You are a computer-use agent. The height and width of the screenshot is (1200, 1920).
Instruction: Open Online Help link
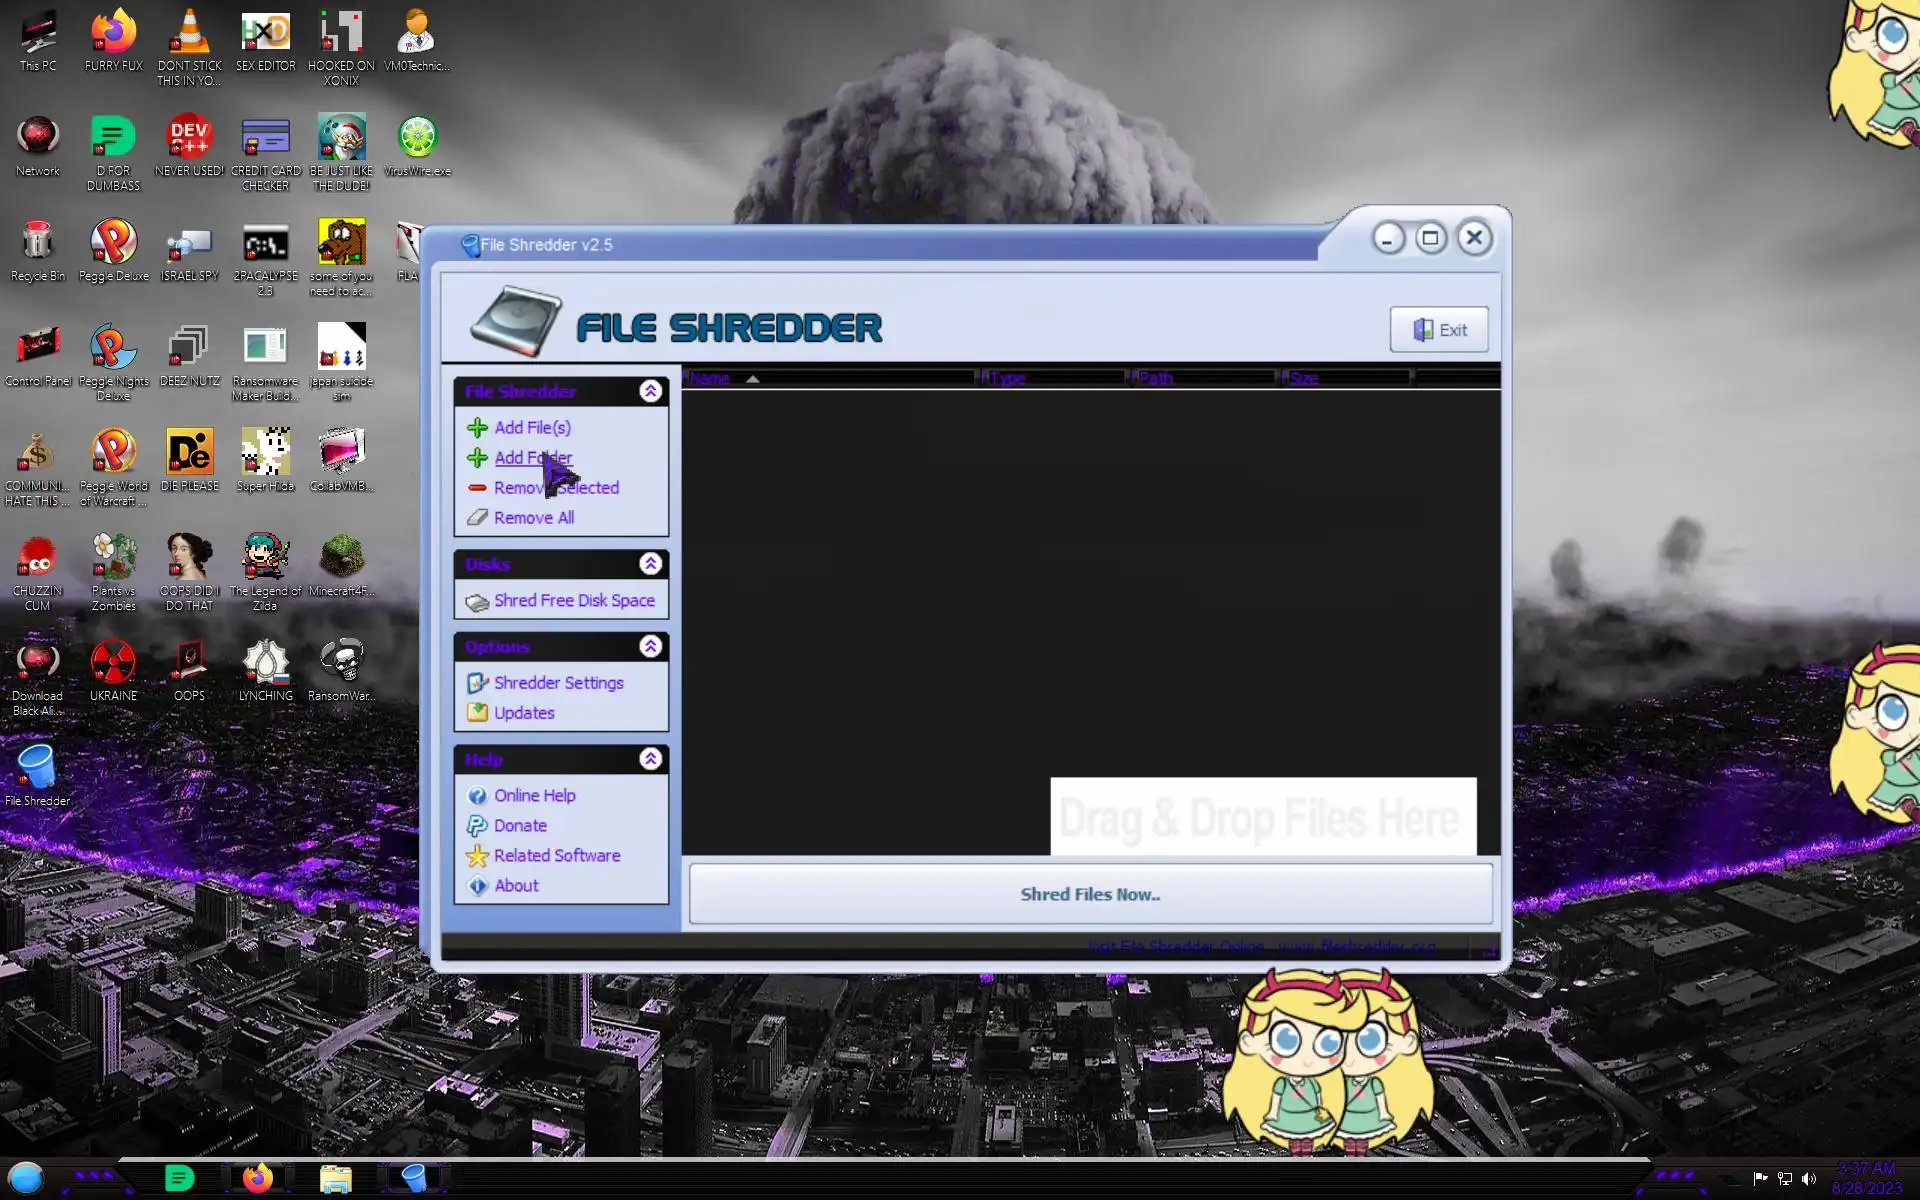534,796
